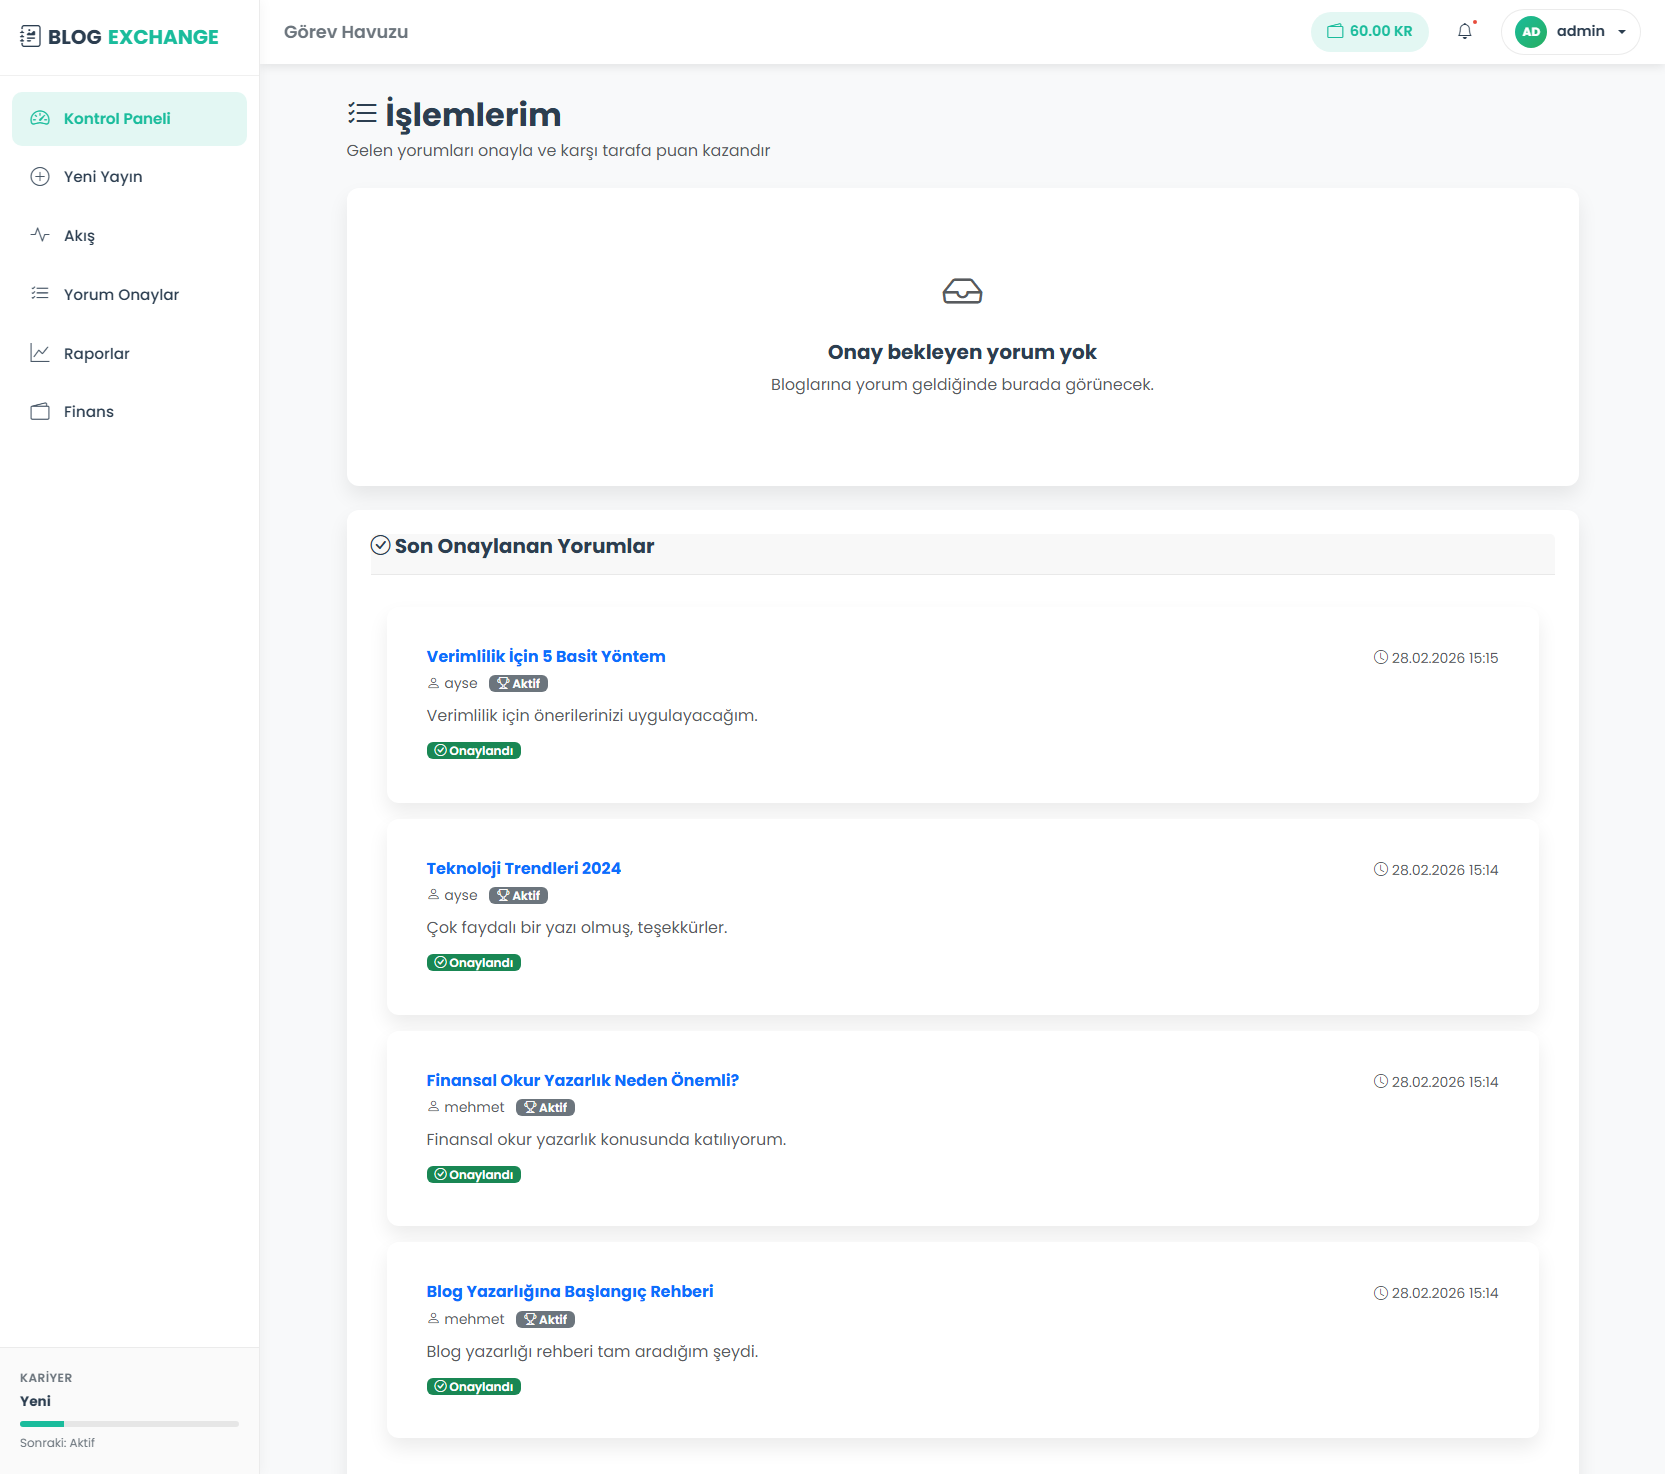Open the 60.00 KR balance badge
The height and width of the screenshot is (1474, 1665).
[1369, 32]
